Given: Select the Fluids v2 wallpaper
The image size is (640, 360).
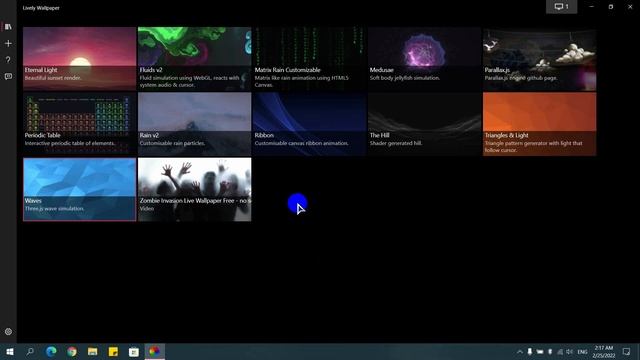Looking at the screenshot, I should click(x=195, y=59).
